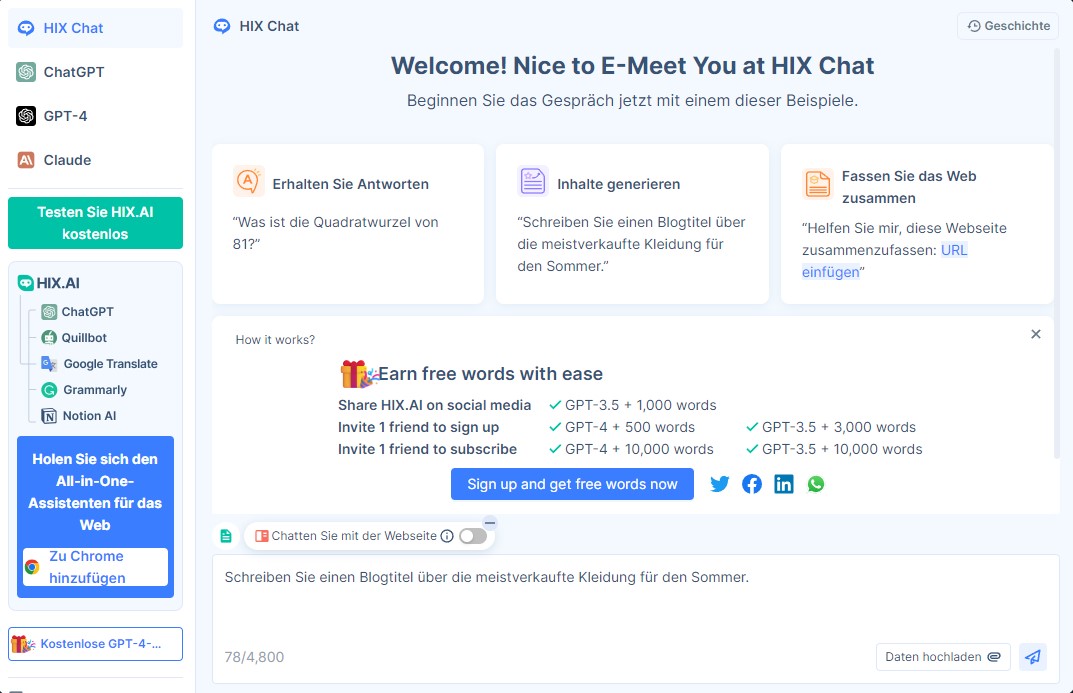
Task: Enable the 'Chatten Sie mit der Webseite' toggle
Action: click(471, 535)
